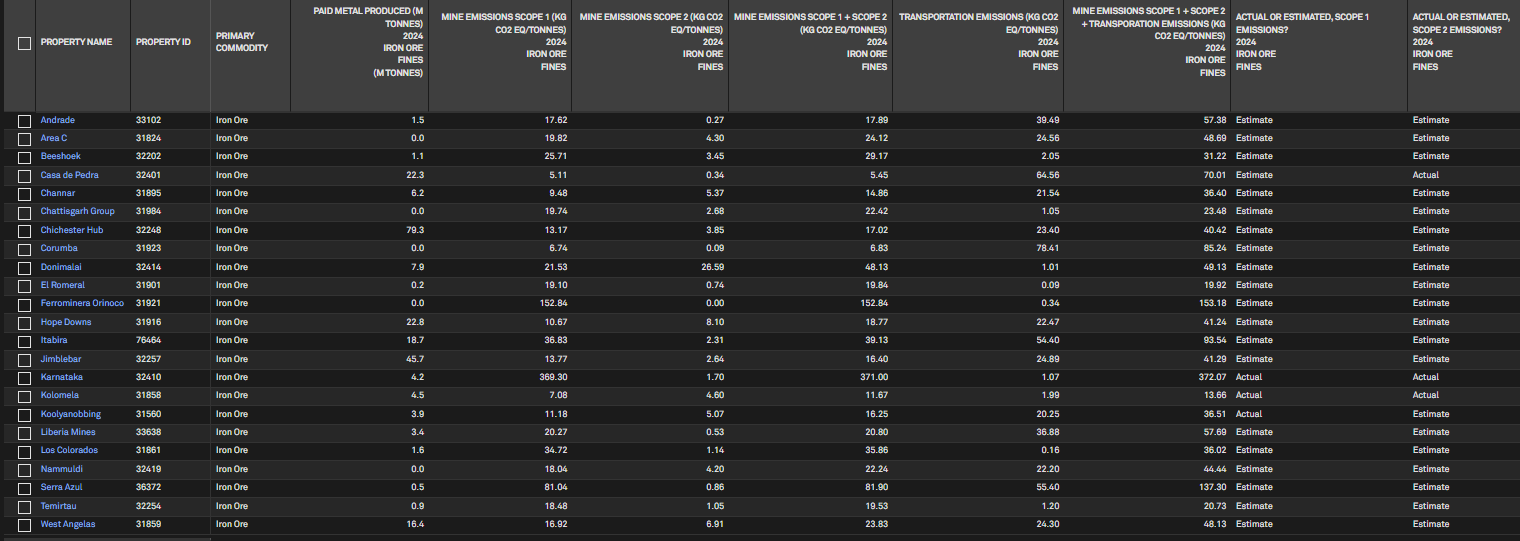The image size is (1520, 541).
Task: Click the Transportation Emissions column header
Action: [978, 42]
